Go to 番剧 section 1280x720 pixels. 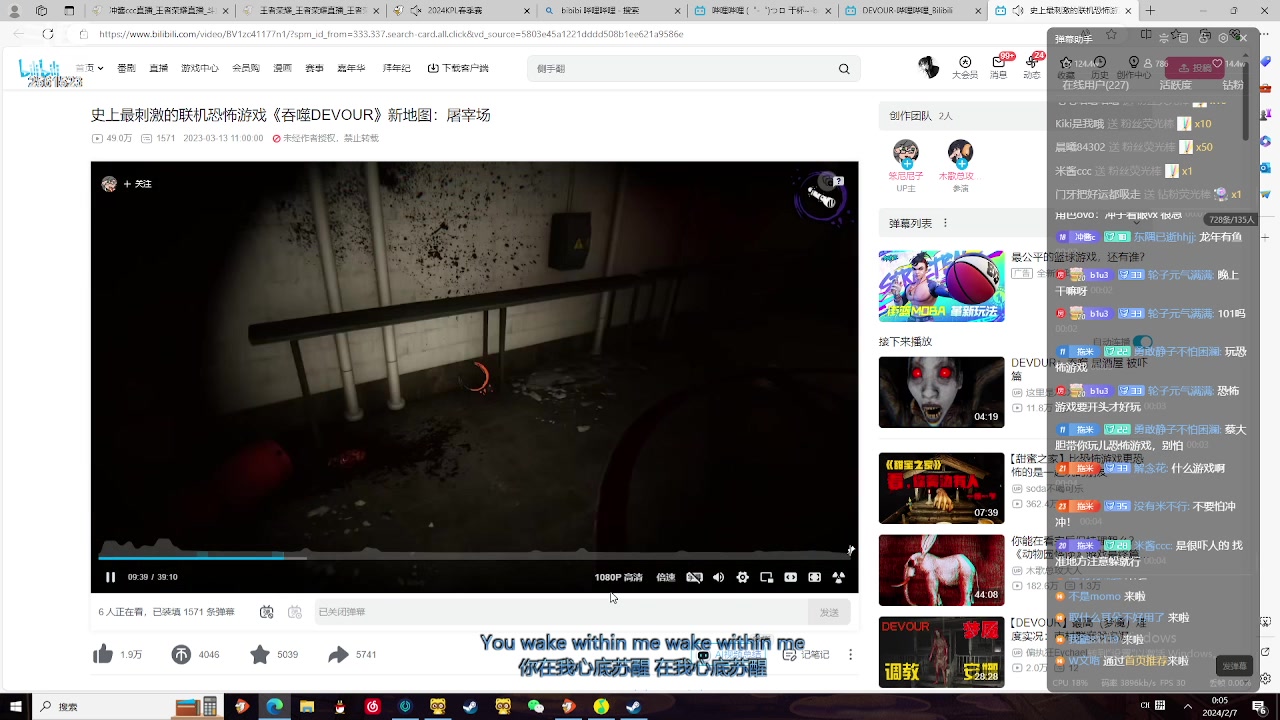pos(126,68)
